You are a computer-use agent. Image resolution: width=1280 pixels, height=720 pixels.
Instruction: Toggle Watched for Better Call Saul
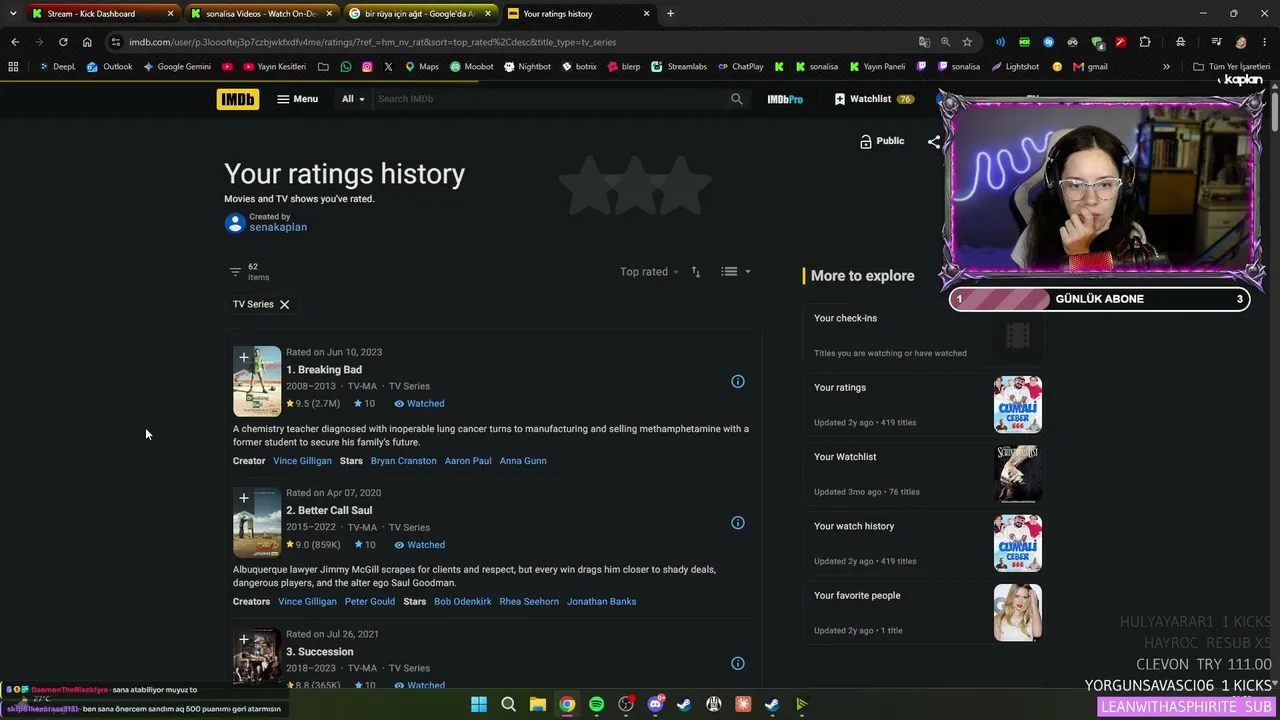[419, 545]
